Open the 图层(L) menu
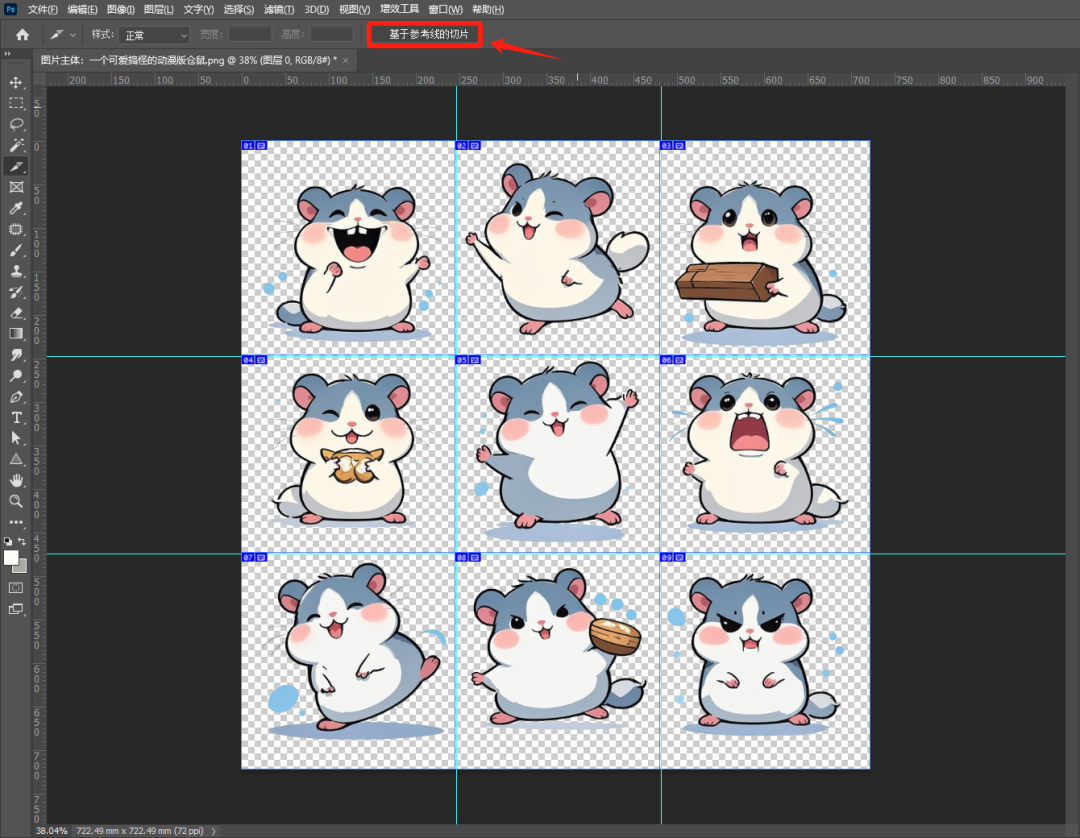 [x=159, y=10]
